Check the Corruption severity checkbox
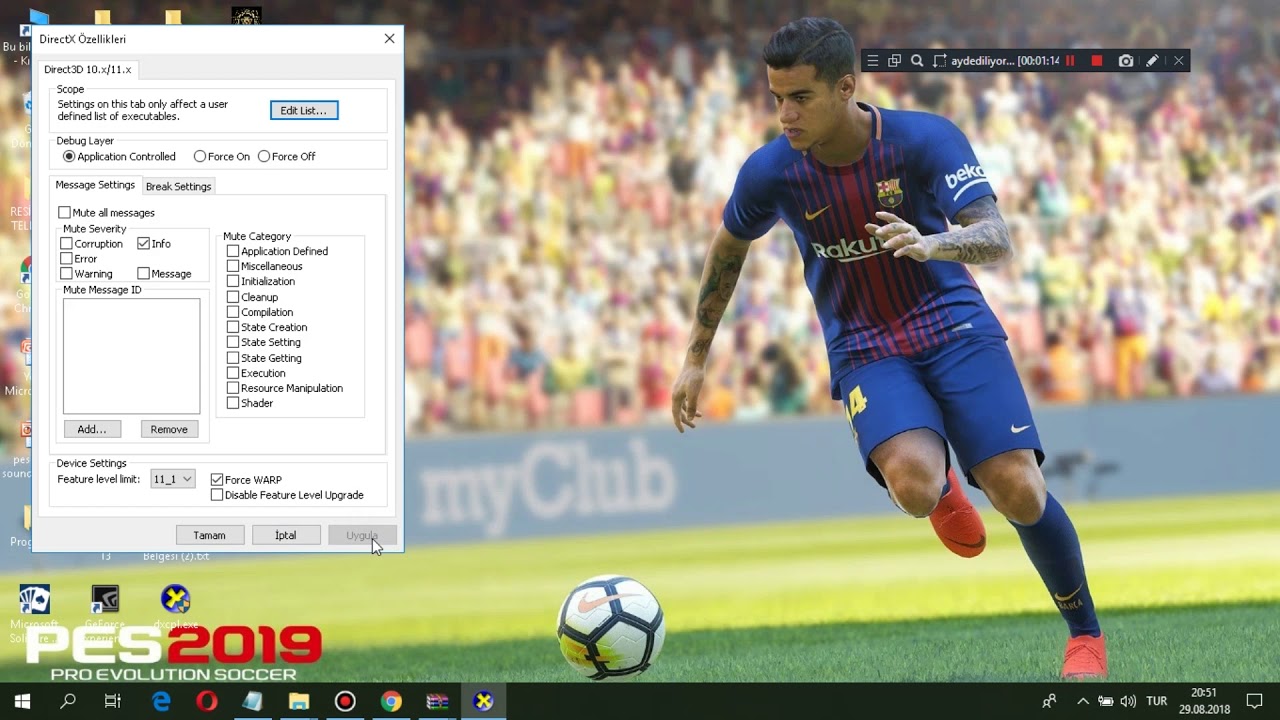Viewport: 1280px width, 720px height. pos(67,244)
